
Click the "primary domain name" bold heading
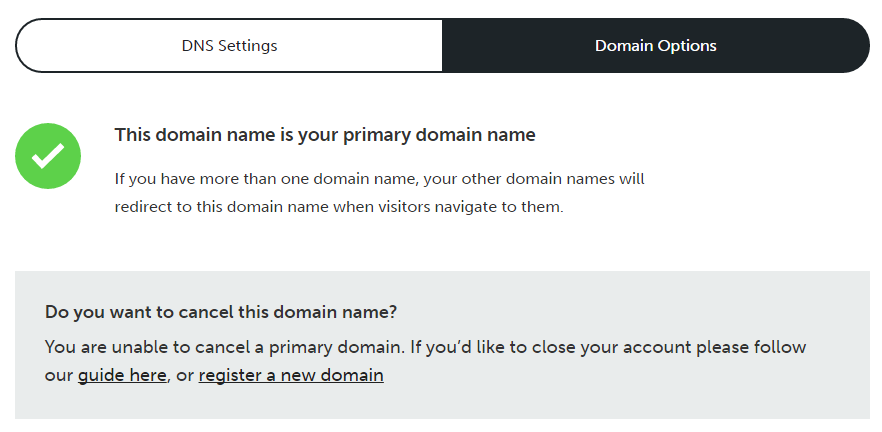tap(325, 135)
